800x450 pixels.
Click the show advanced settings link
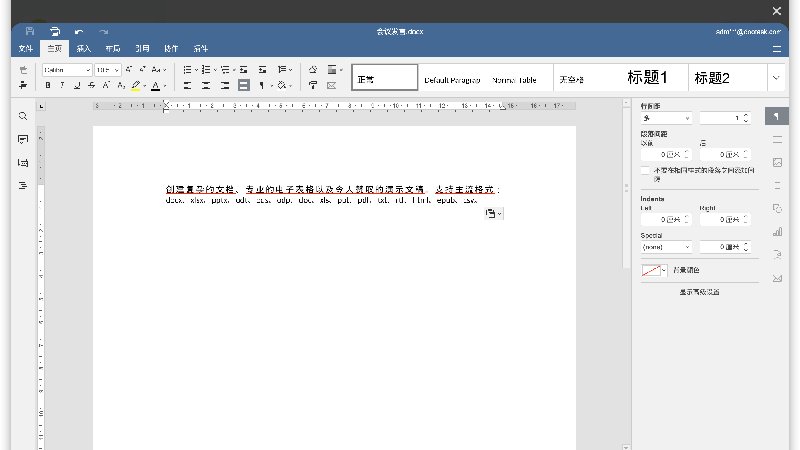[x=699, y=292]
